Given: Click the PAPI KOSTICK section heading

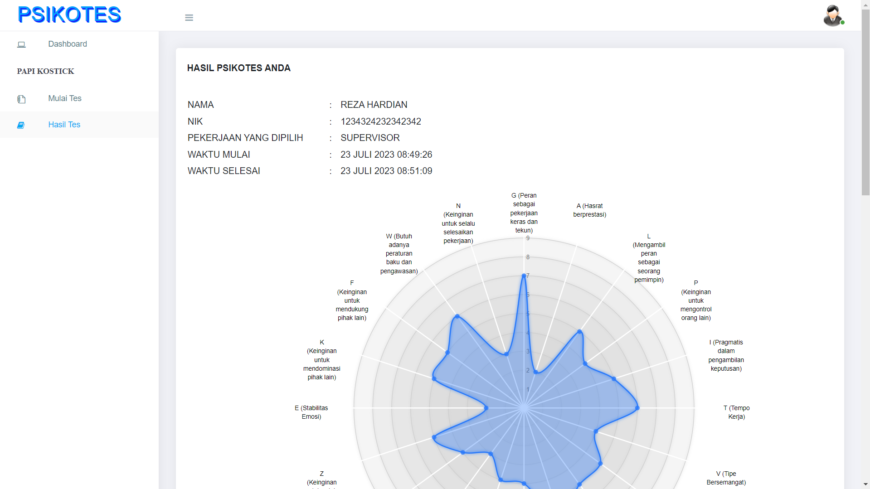Looking at the screenshot, I should tap(45, 71).
